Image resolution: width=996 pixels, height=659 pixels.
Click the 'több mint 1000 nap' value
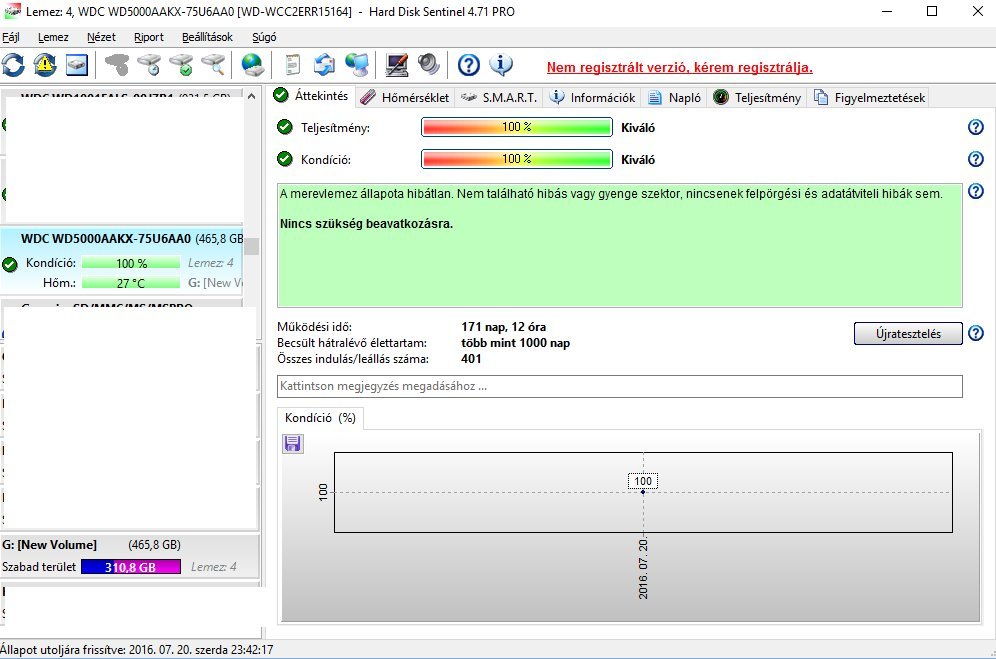point(516,343)
